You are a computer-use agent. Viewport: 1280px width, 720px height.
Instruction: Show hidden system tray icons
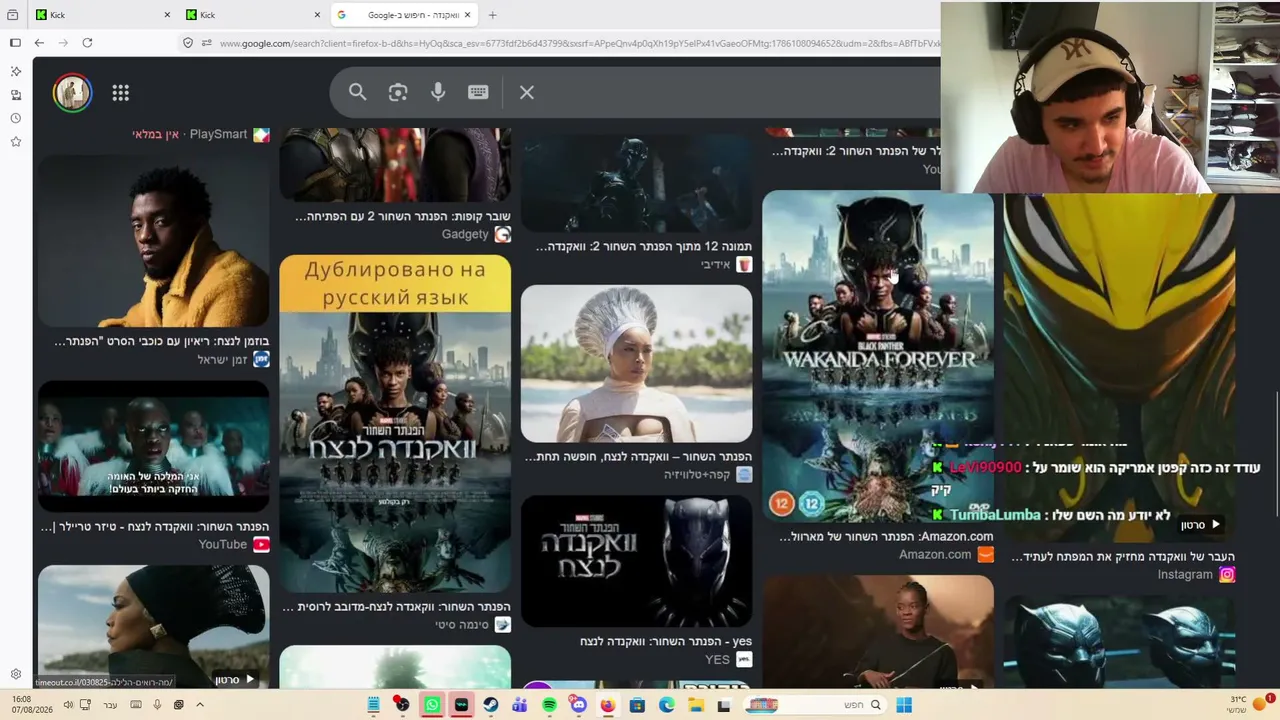pos(200,705)
